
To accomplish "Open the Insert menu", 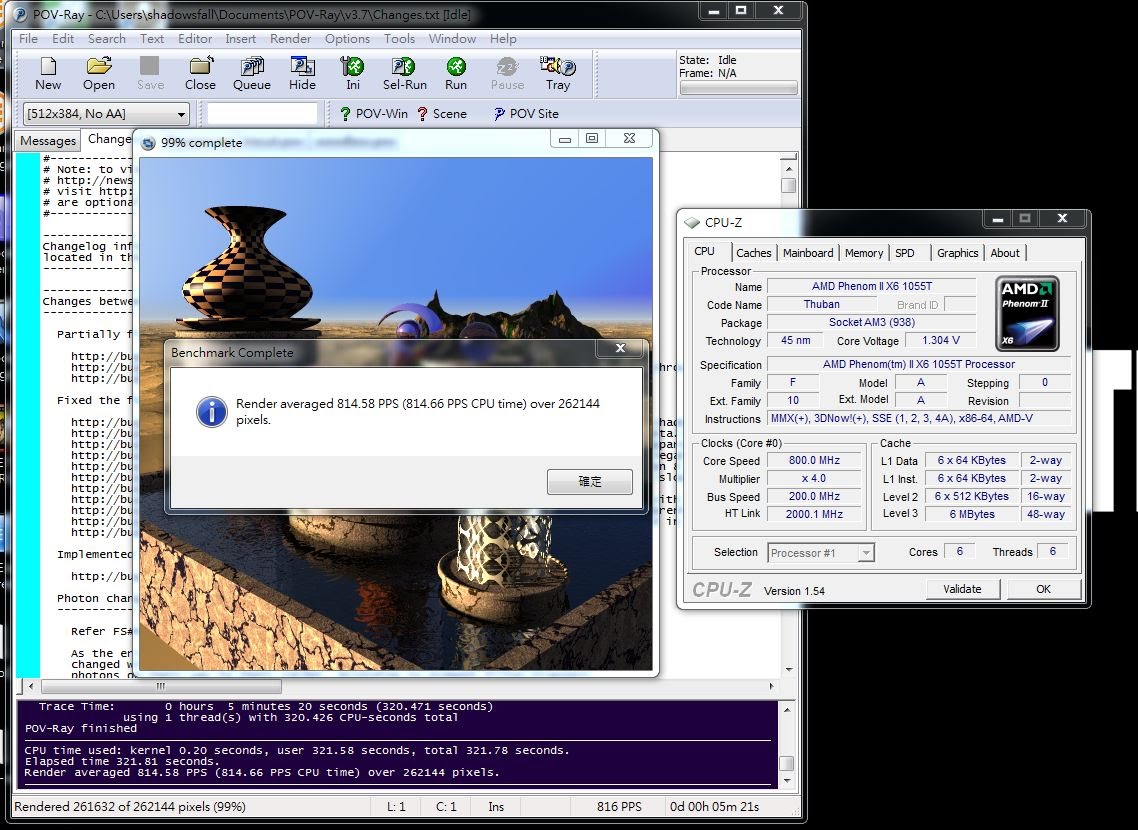I will [240, 39].
